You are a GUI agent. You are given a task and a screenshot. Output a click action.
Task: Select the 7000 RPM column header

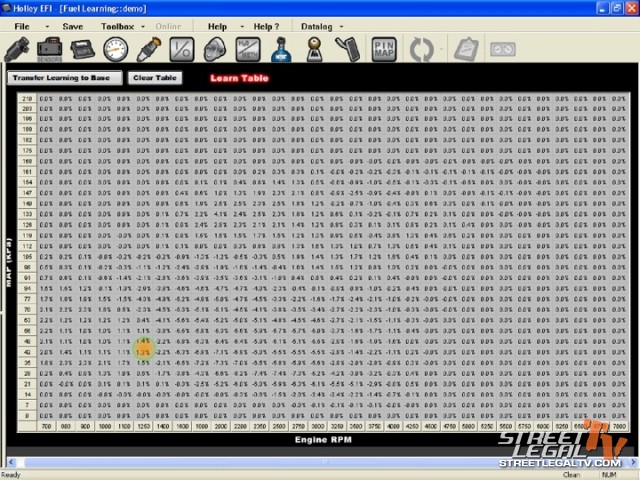619,426
